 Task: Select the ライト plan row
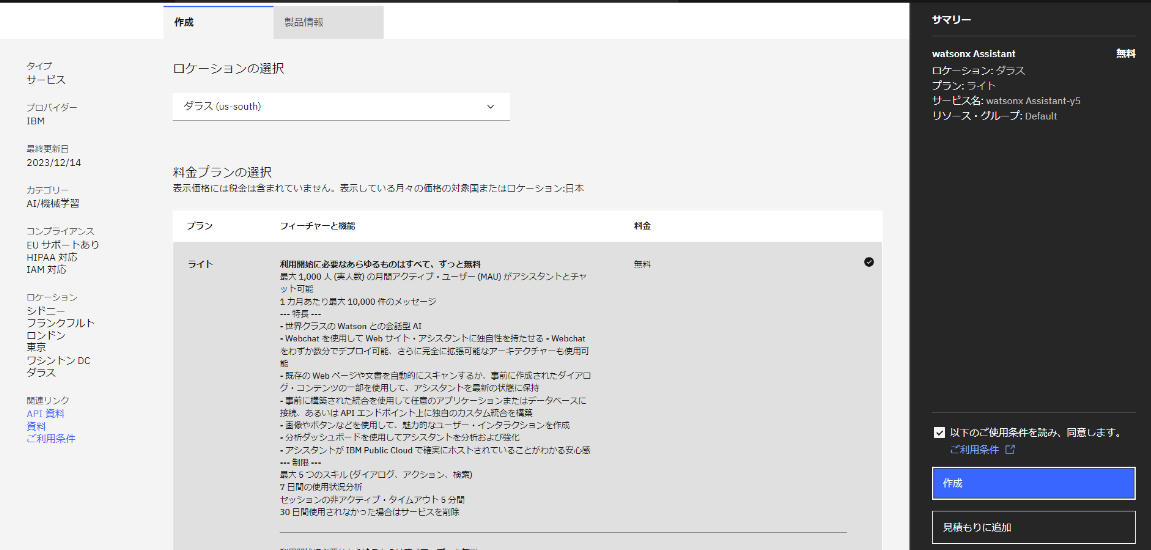527,395
